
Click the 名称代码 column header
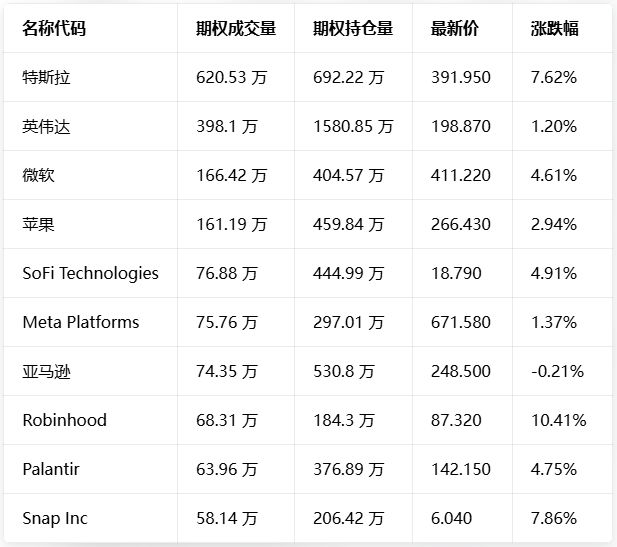[54, 29]
